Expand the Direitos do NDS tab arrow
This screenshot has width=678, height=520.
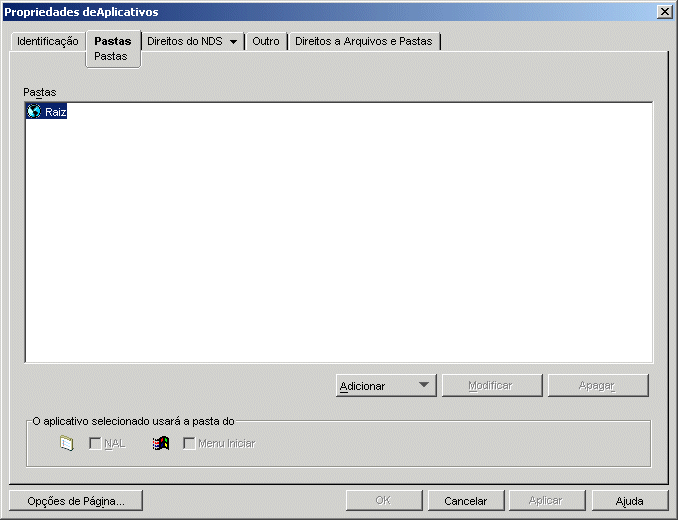233,42
